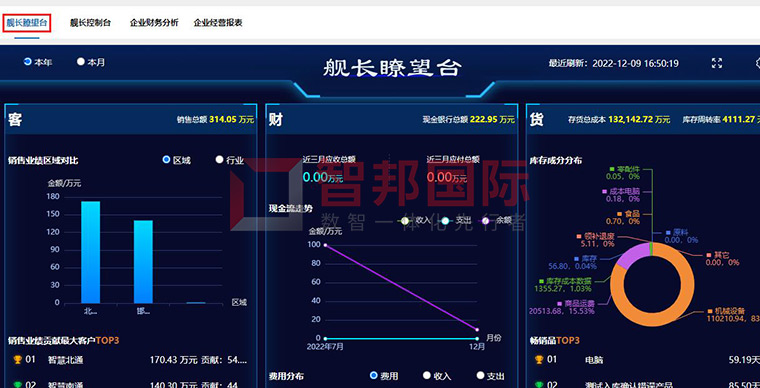This screenshot has width=760, height=388.
Task: Click the 170.43 万元 value
Action: 174,360
